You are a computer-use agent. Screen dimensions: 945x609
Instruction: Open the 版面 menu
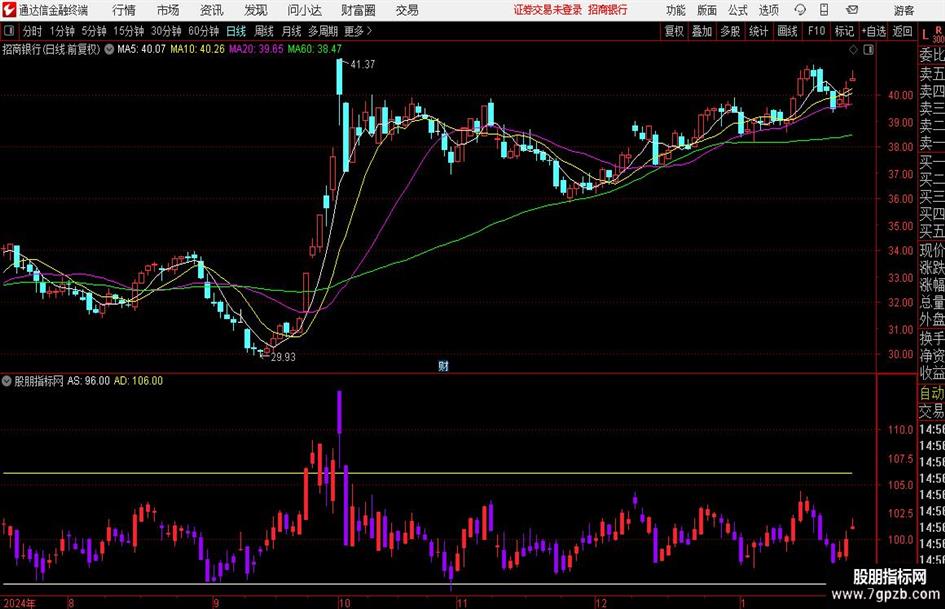coord(707,10)
